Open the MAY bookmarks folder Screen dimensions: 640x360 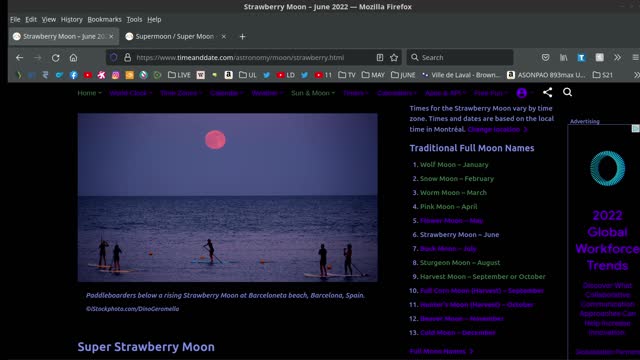pos(373,75)
